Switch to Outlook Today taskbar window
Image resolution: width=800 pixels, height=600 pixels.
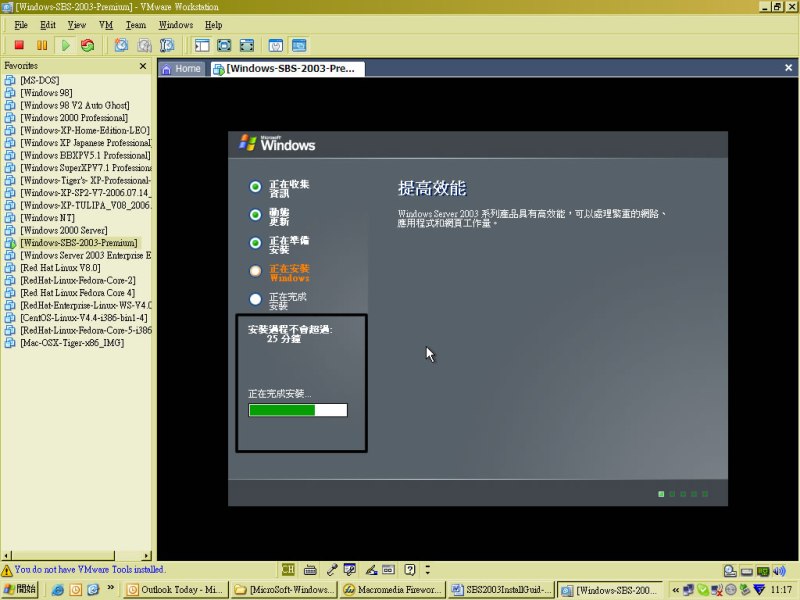click(175, 590)
